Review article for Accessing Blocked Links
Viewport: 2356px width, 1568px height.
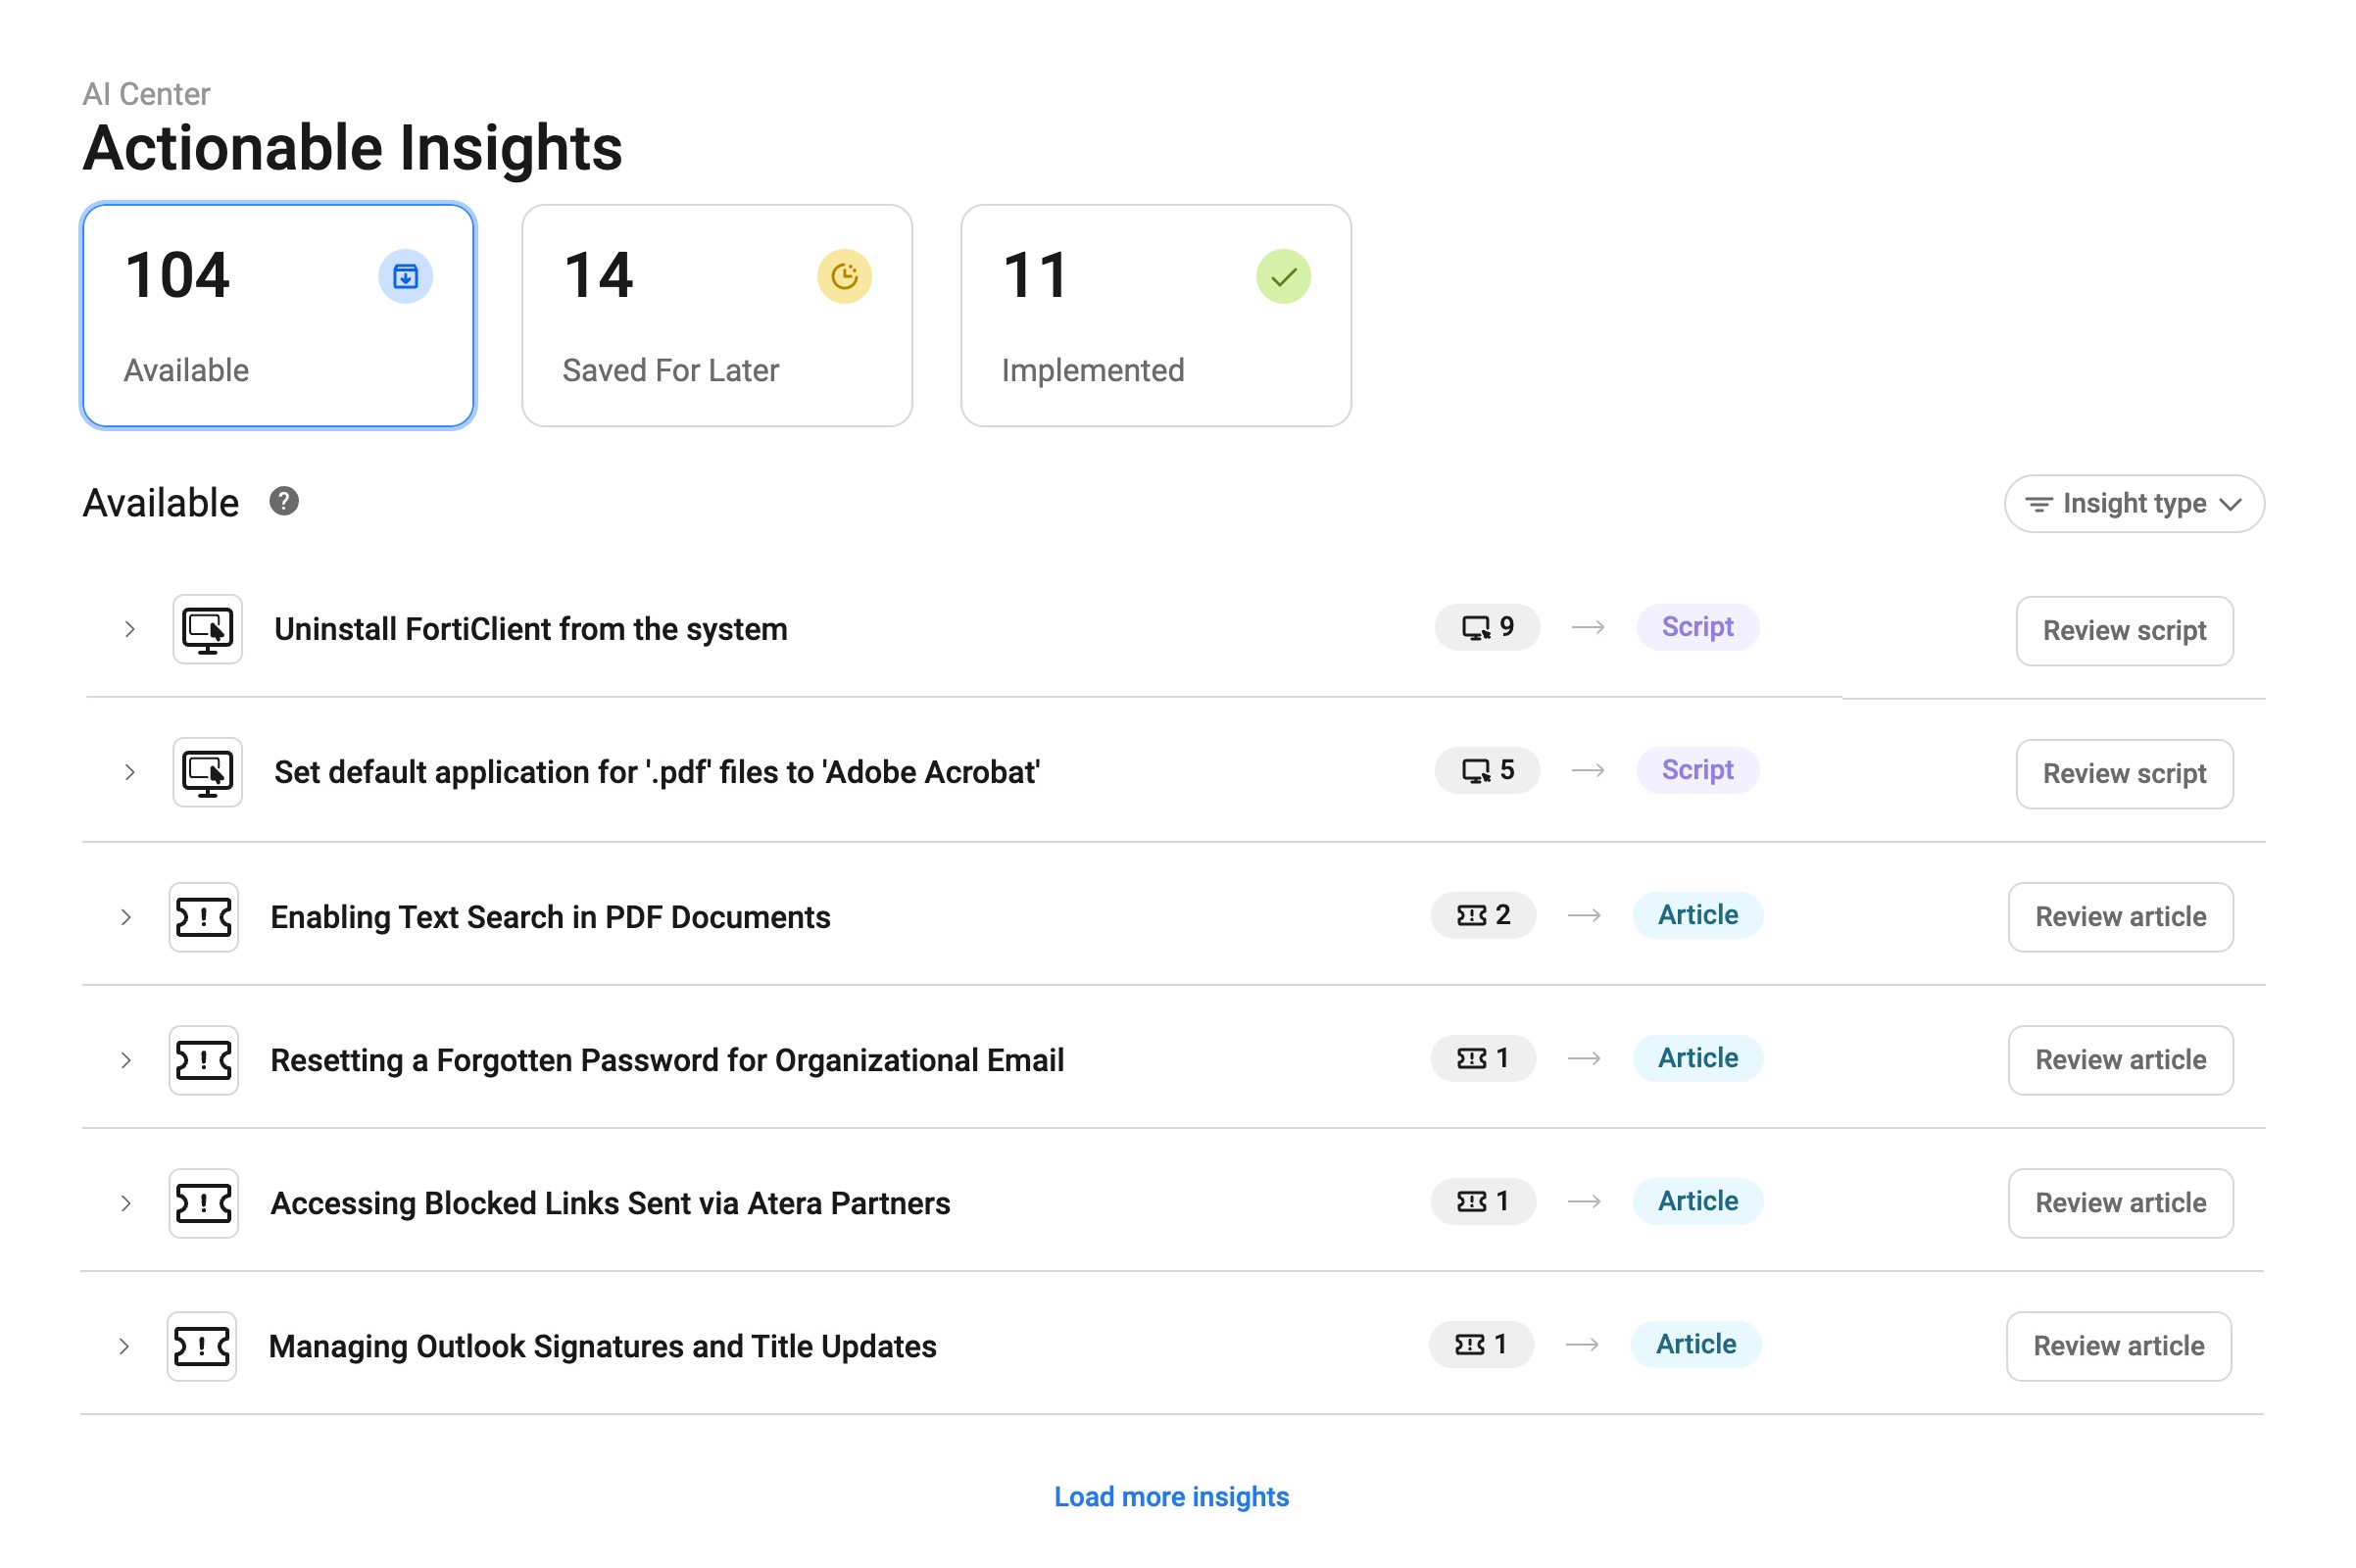(2120, 1203)
